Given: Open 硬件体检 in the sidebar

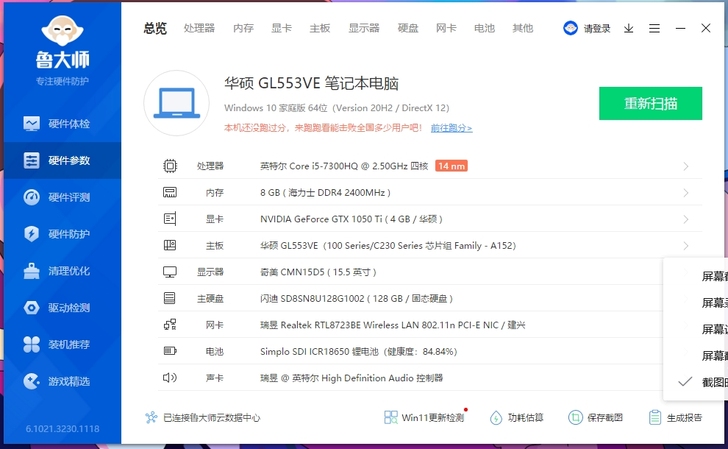Looking at the screenshot, I should [x=60, y=124].
